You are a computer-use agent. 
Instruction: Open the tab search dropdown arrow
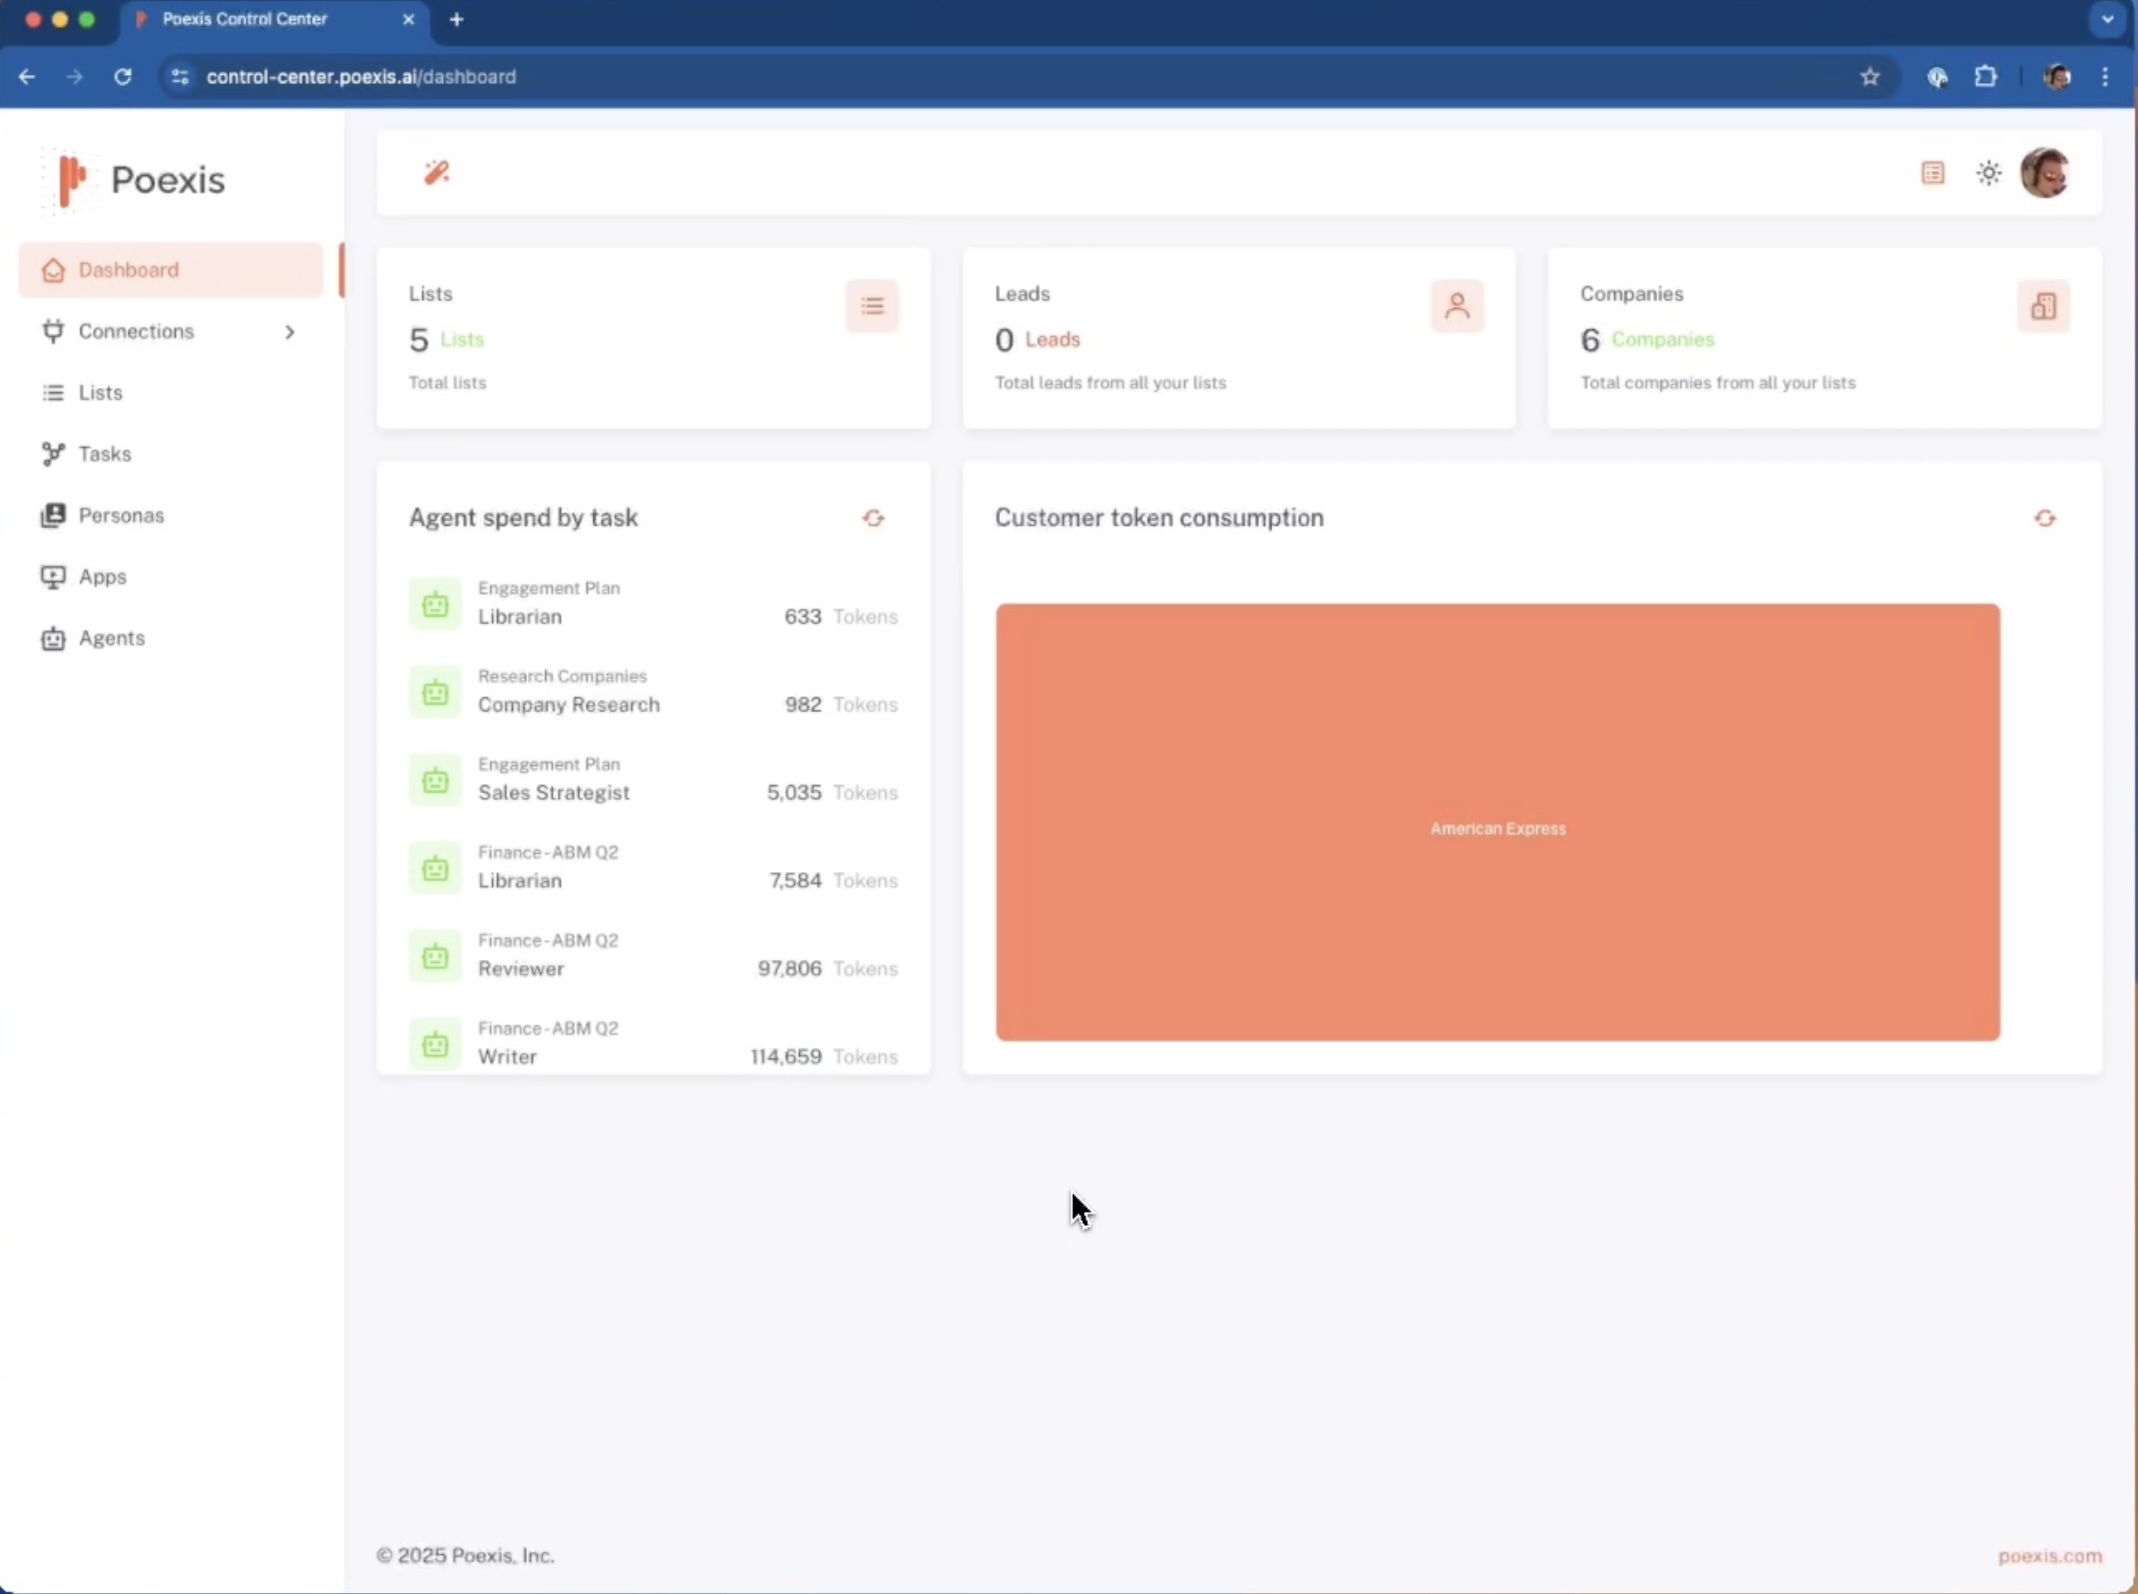coord(2107,19)
